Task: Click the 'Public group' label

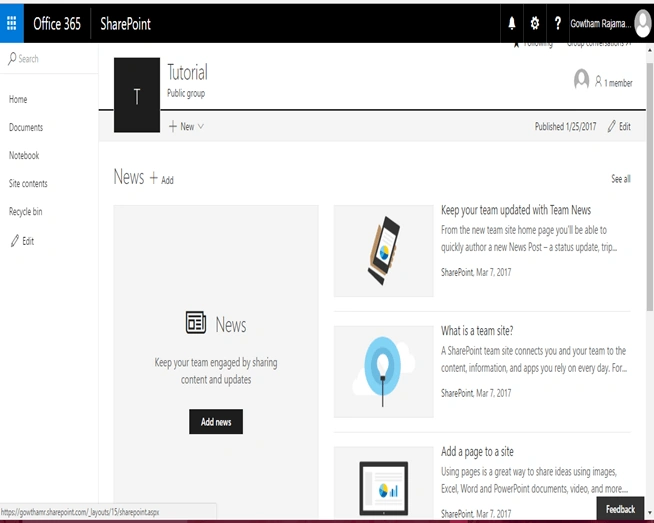Action: click(x=186, y=93)
